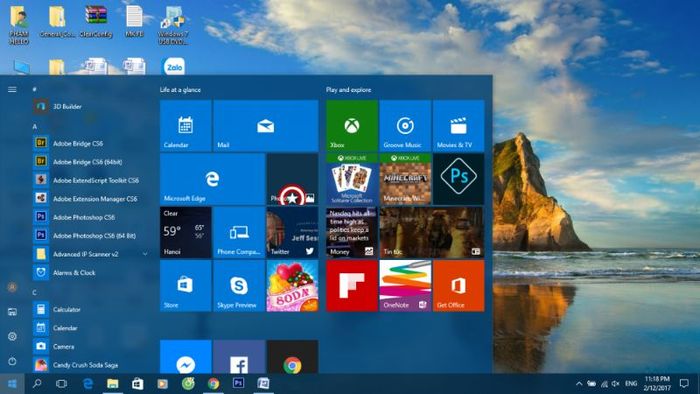700x394 pixels.
Task: Launch Adobe Photoshop CS6 (64 Bit)
Action: click(91, 235)
